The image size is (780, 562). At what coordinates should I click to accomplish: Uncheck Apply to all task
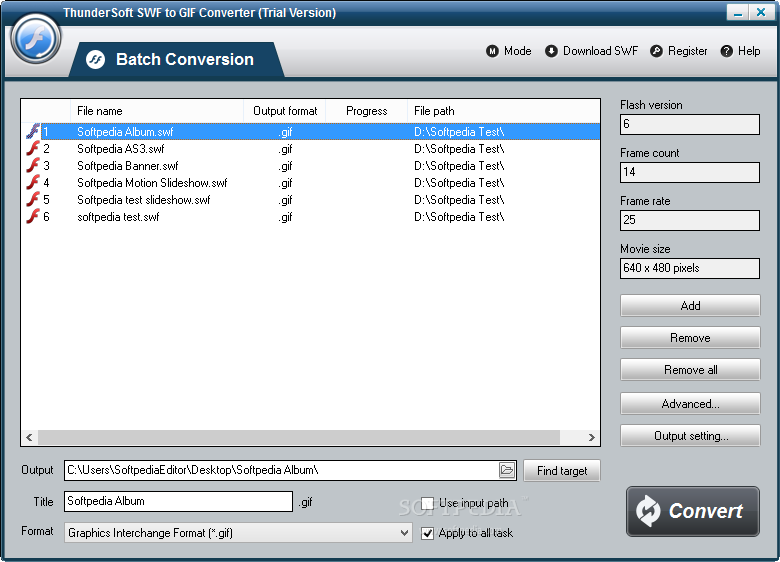pos(427,534)
